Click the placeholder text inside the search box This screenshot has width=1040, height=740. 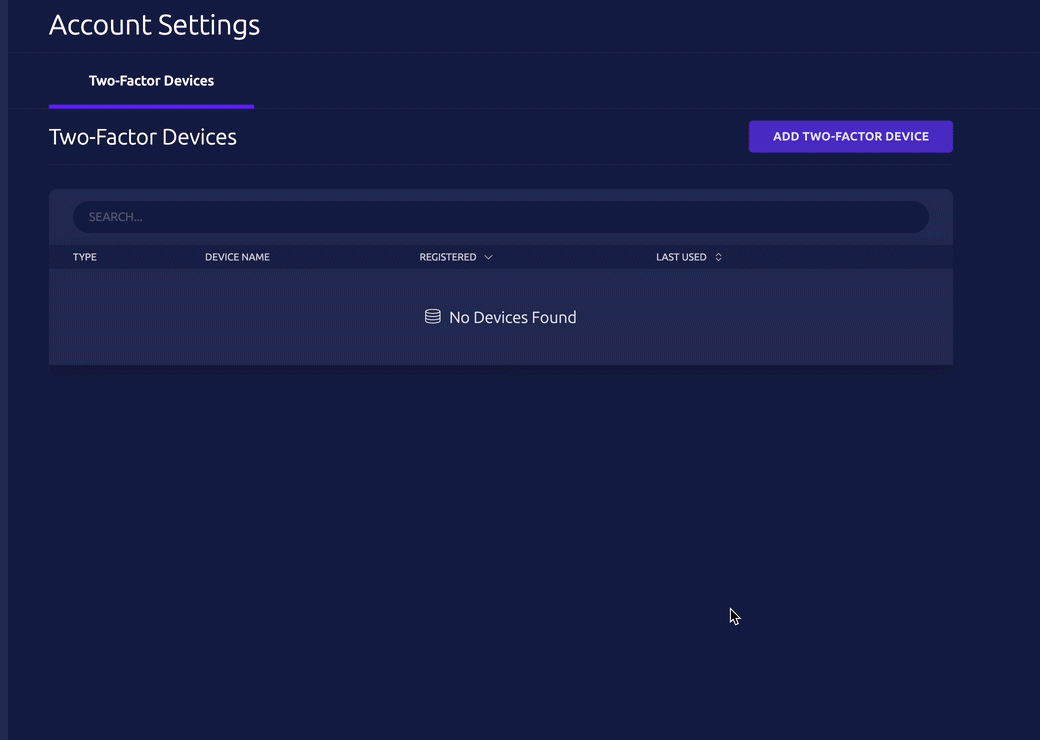point(115,216)
